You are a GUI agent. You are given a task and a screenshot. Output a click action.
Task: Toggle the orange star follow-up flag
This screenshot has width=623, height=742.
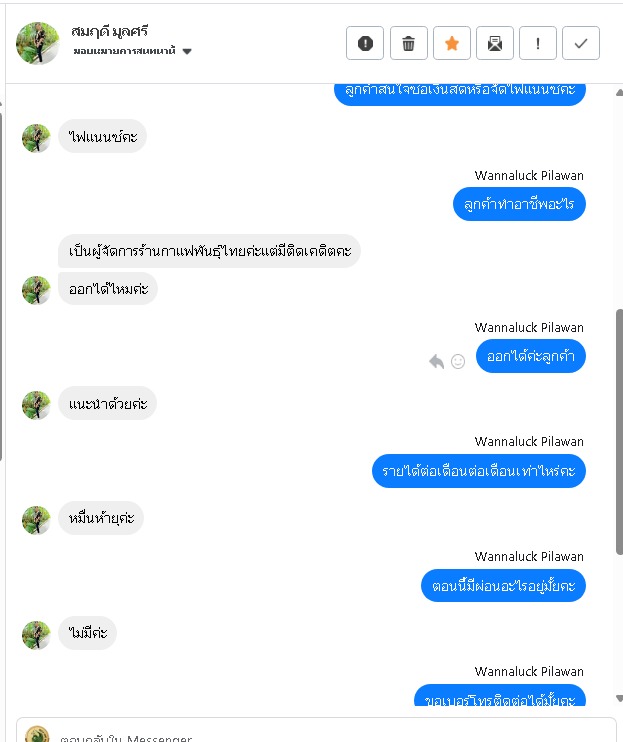[452, 43]
